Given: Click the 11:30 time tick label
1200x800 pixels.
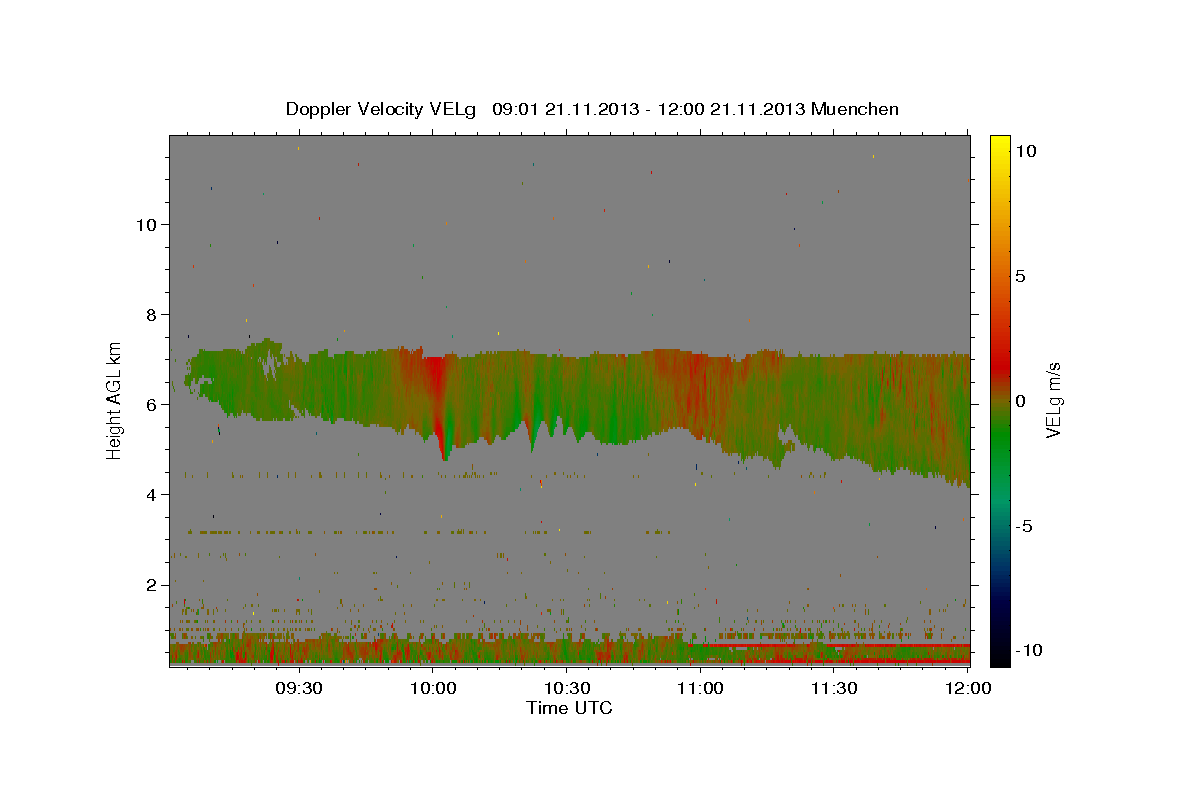Looking at the screenshot, I should [x=833, y=688].
